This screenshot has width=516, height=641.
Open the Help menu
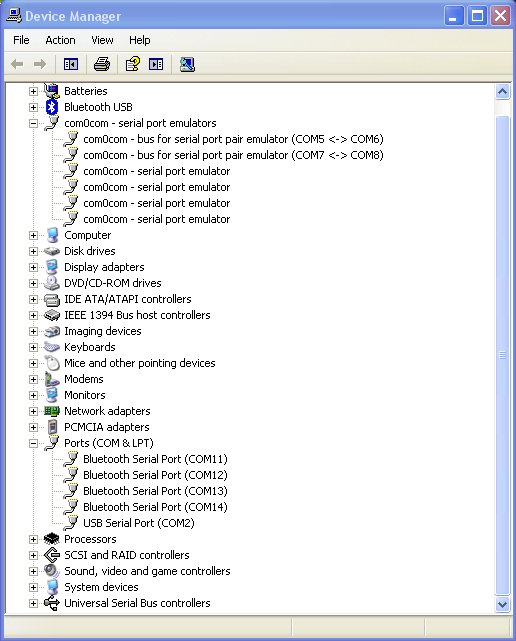[x=139, y=40]
